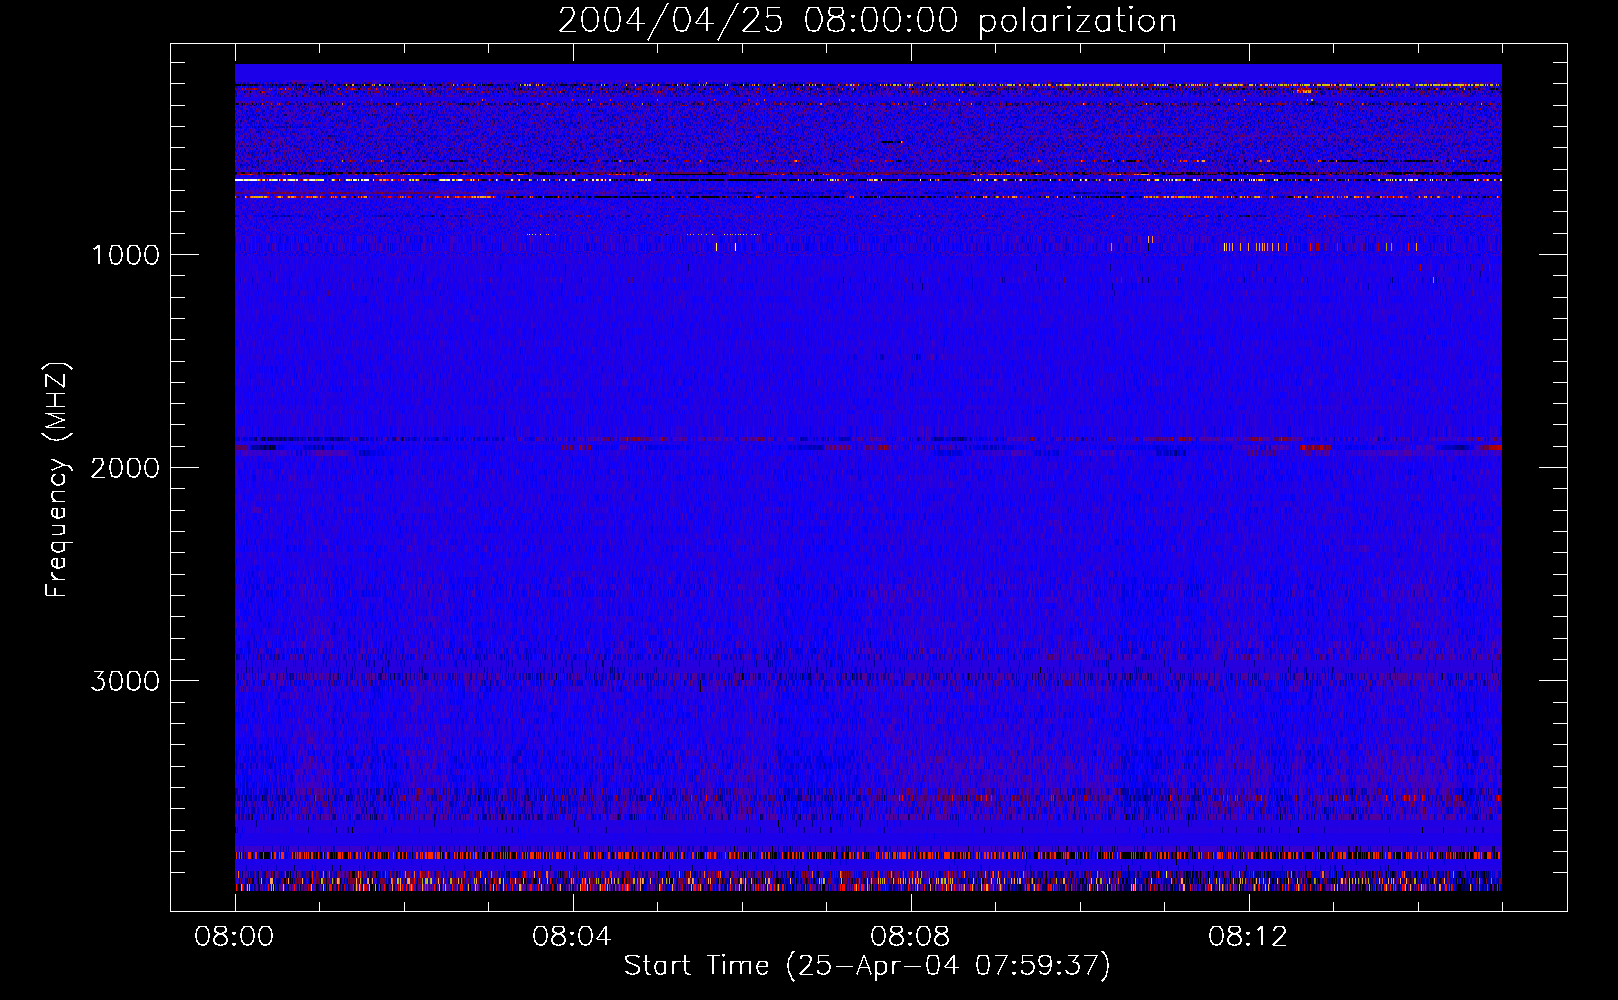Click the 08:12 time tick label
1618x1000 pixels.
click(x=1248, y=937)
